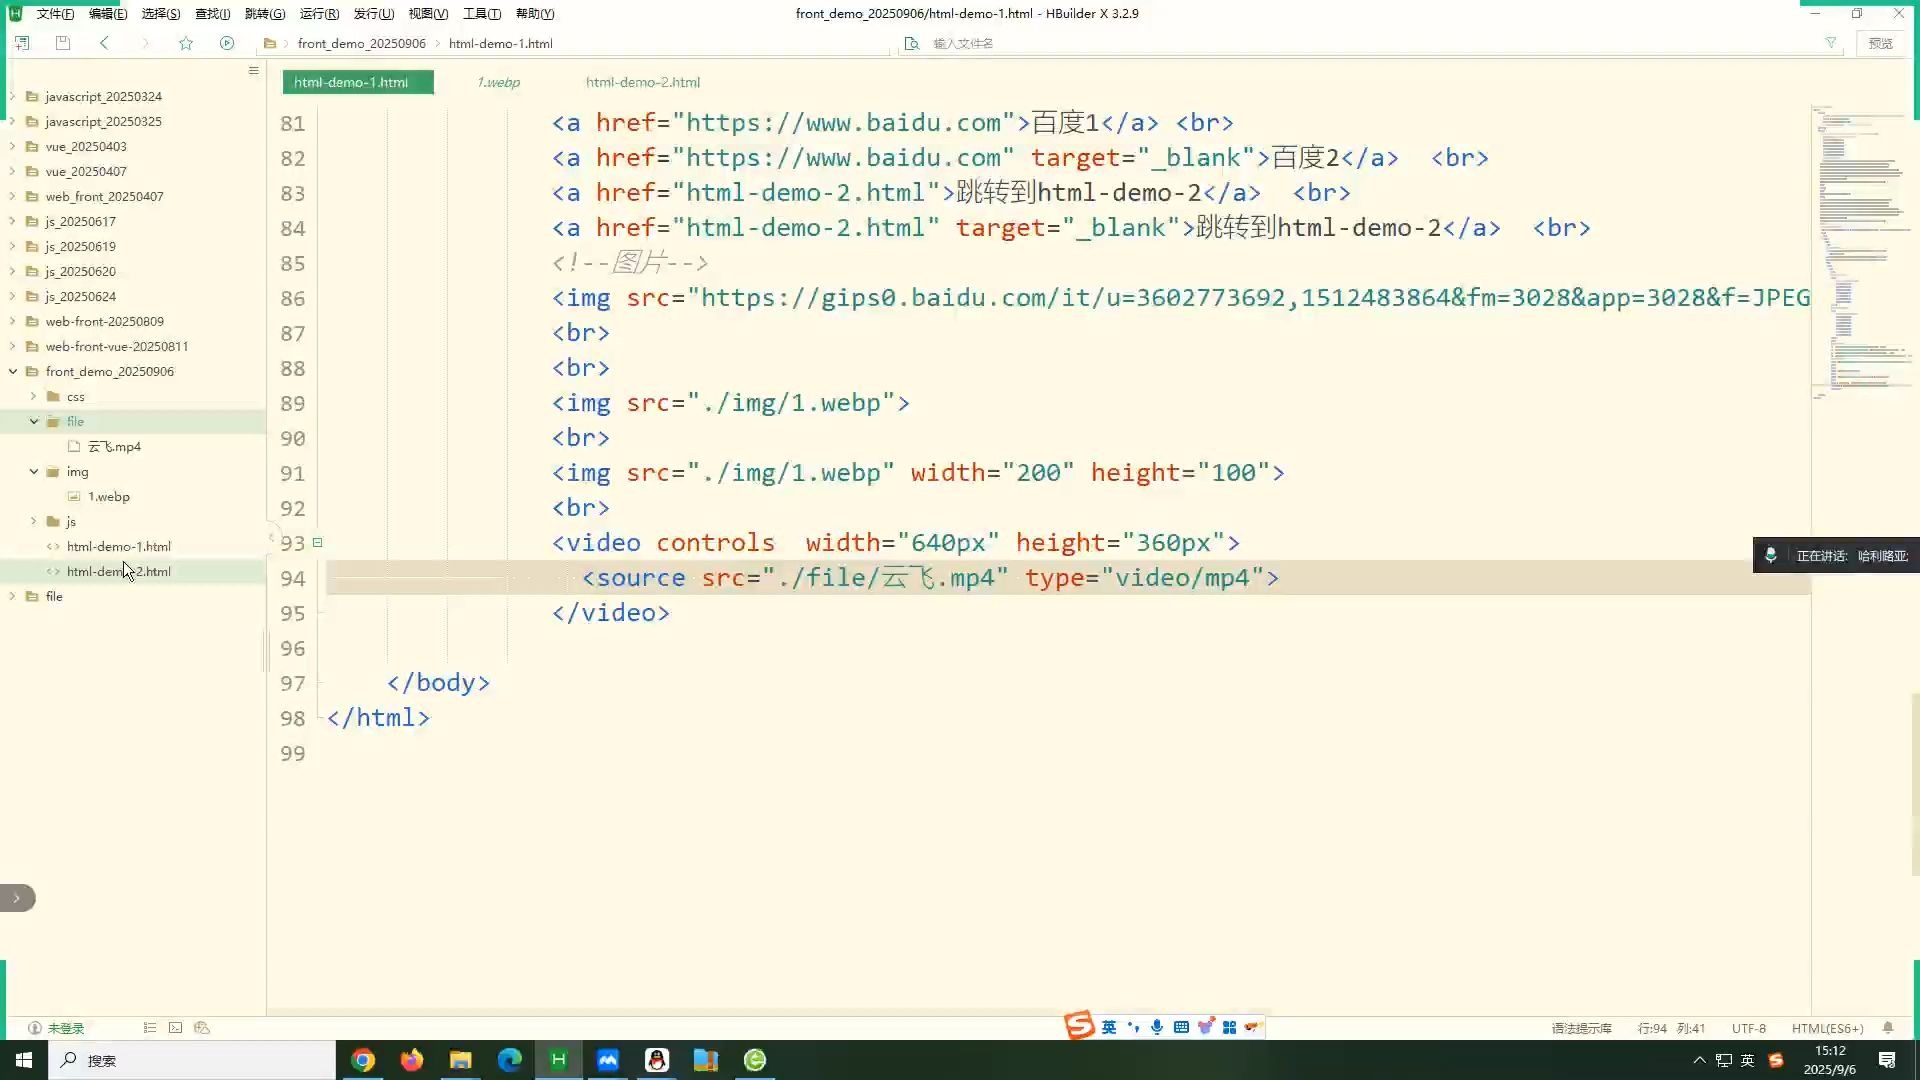The image size is (1920, 1080).
Task: Click the breadcrumb folder icon
Action: pos(270,43)
